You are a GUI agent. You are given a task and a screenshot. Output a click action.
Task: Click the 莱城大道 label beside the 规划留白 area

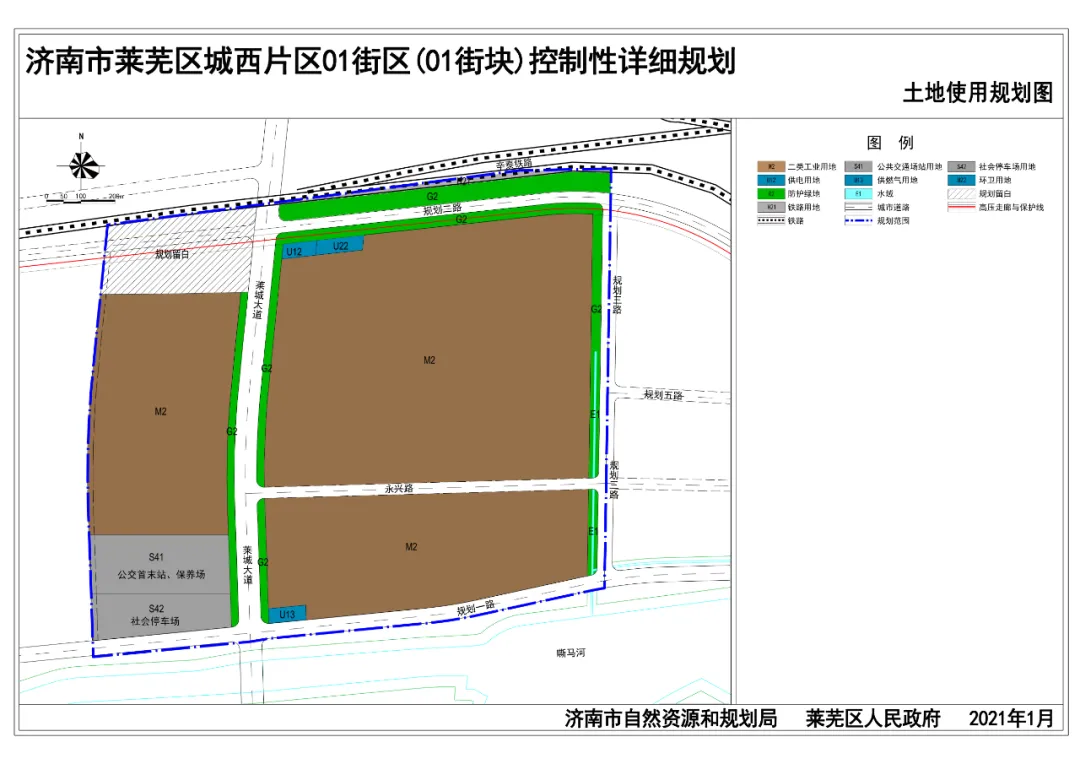[258, 300]
